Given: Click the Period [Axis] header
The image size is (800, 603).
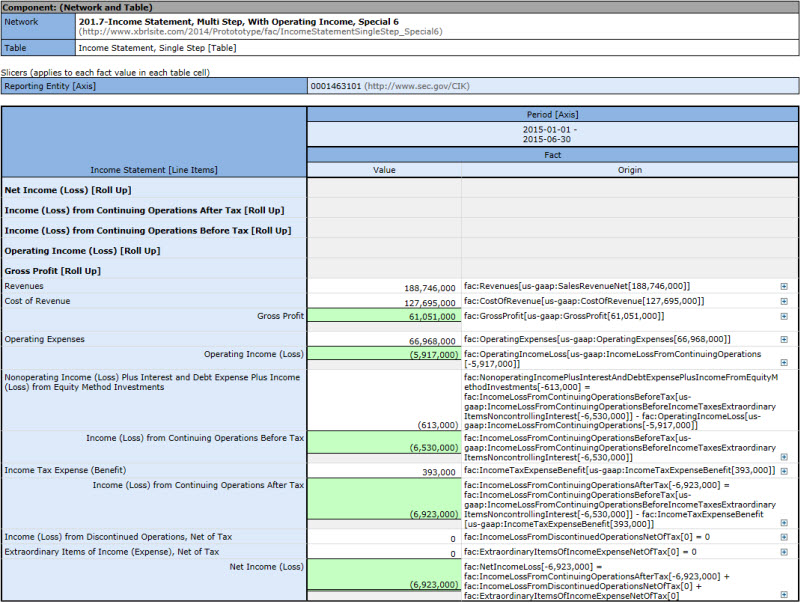Looking at the screenshot, I should 553,115.
